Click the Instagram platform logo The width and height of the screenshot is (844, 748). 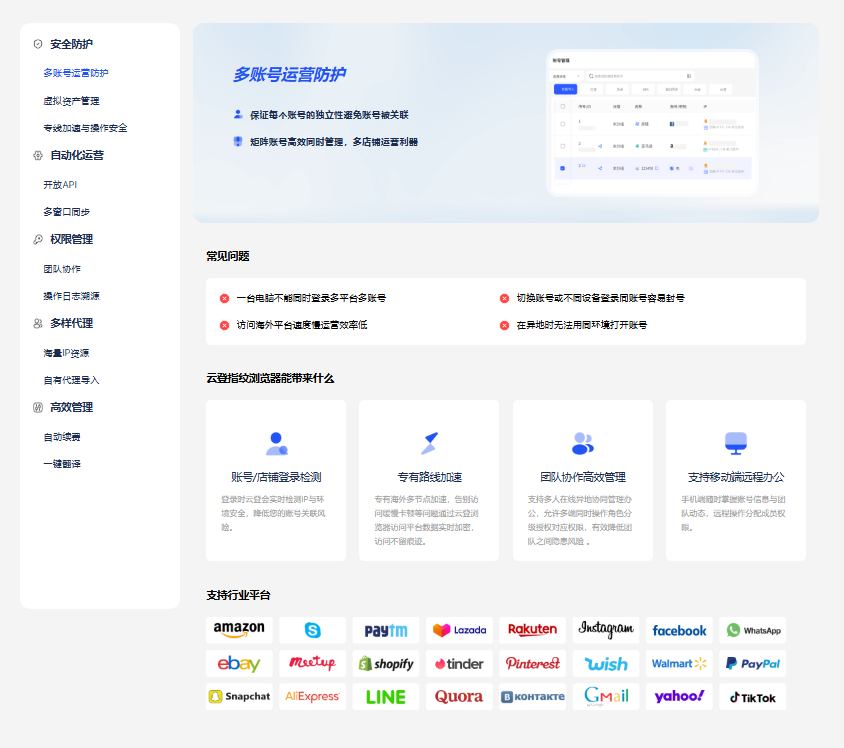tap(606, 630)
